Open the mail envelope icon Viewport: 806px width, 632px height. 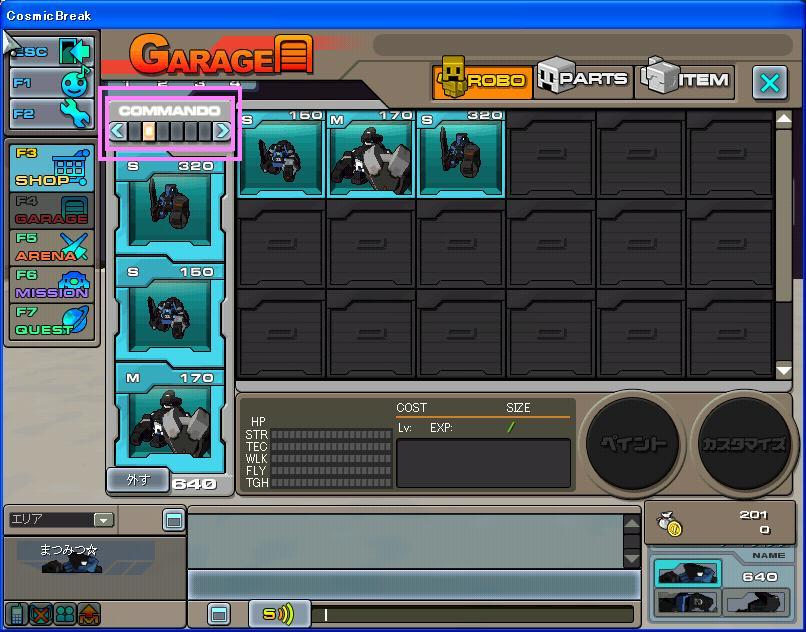89,613
